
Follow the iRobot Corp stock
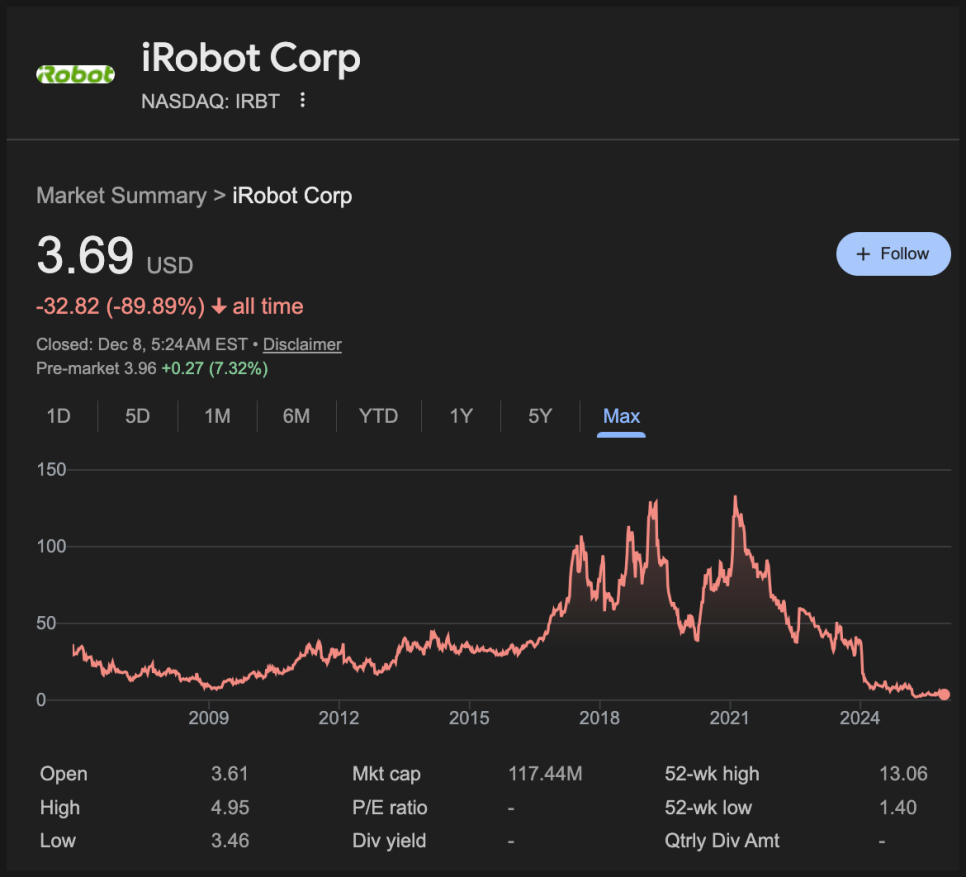(893, 254)
